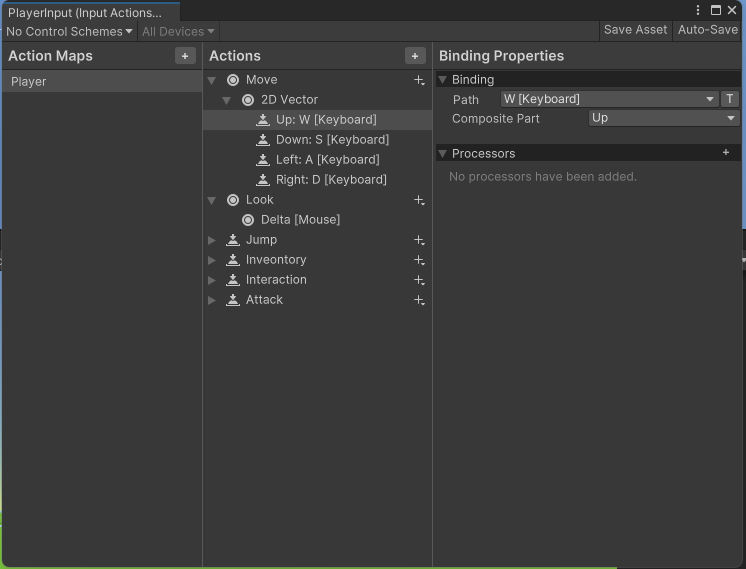Collapse the Binding section
746x569 pixels.
point(442,79)
